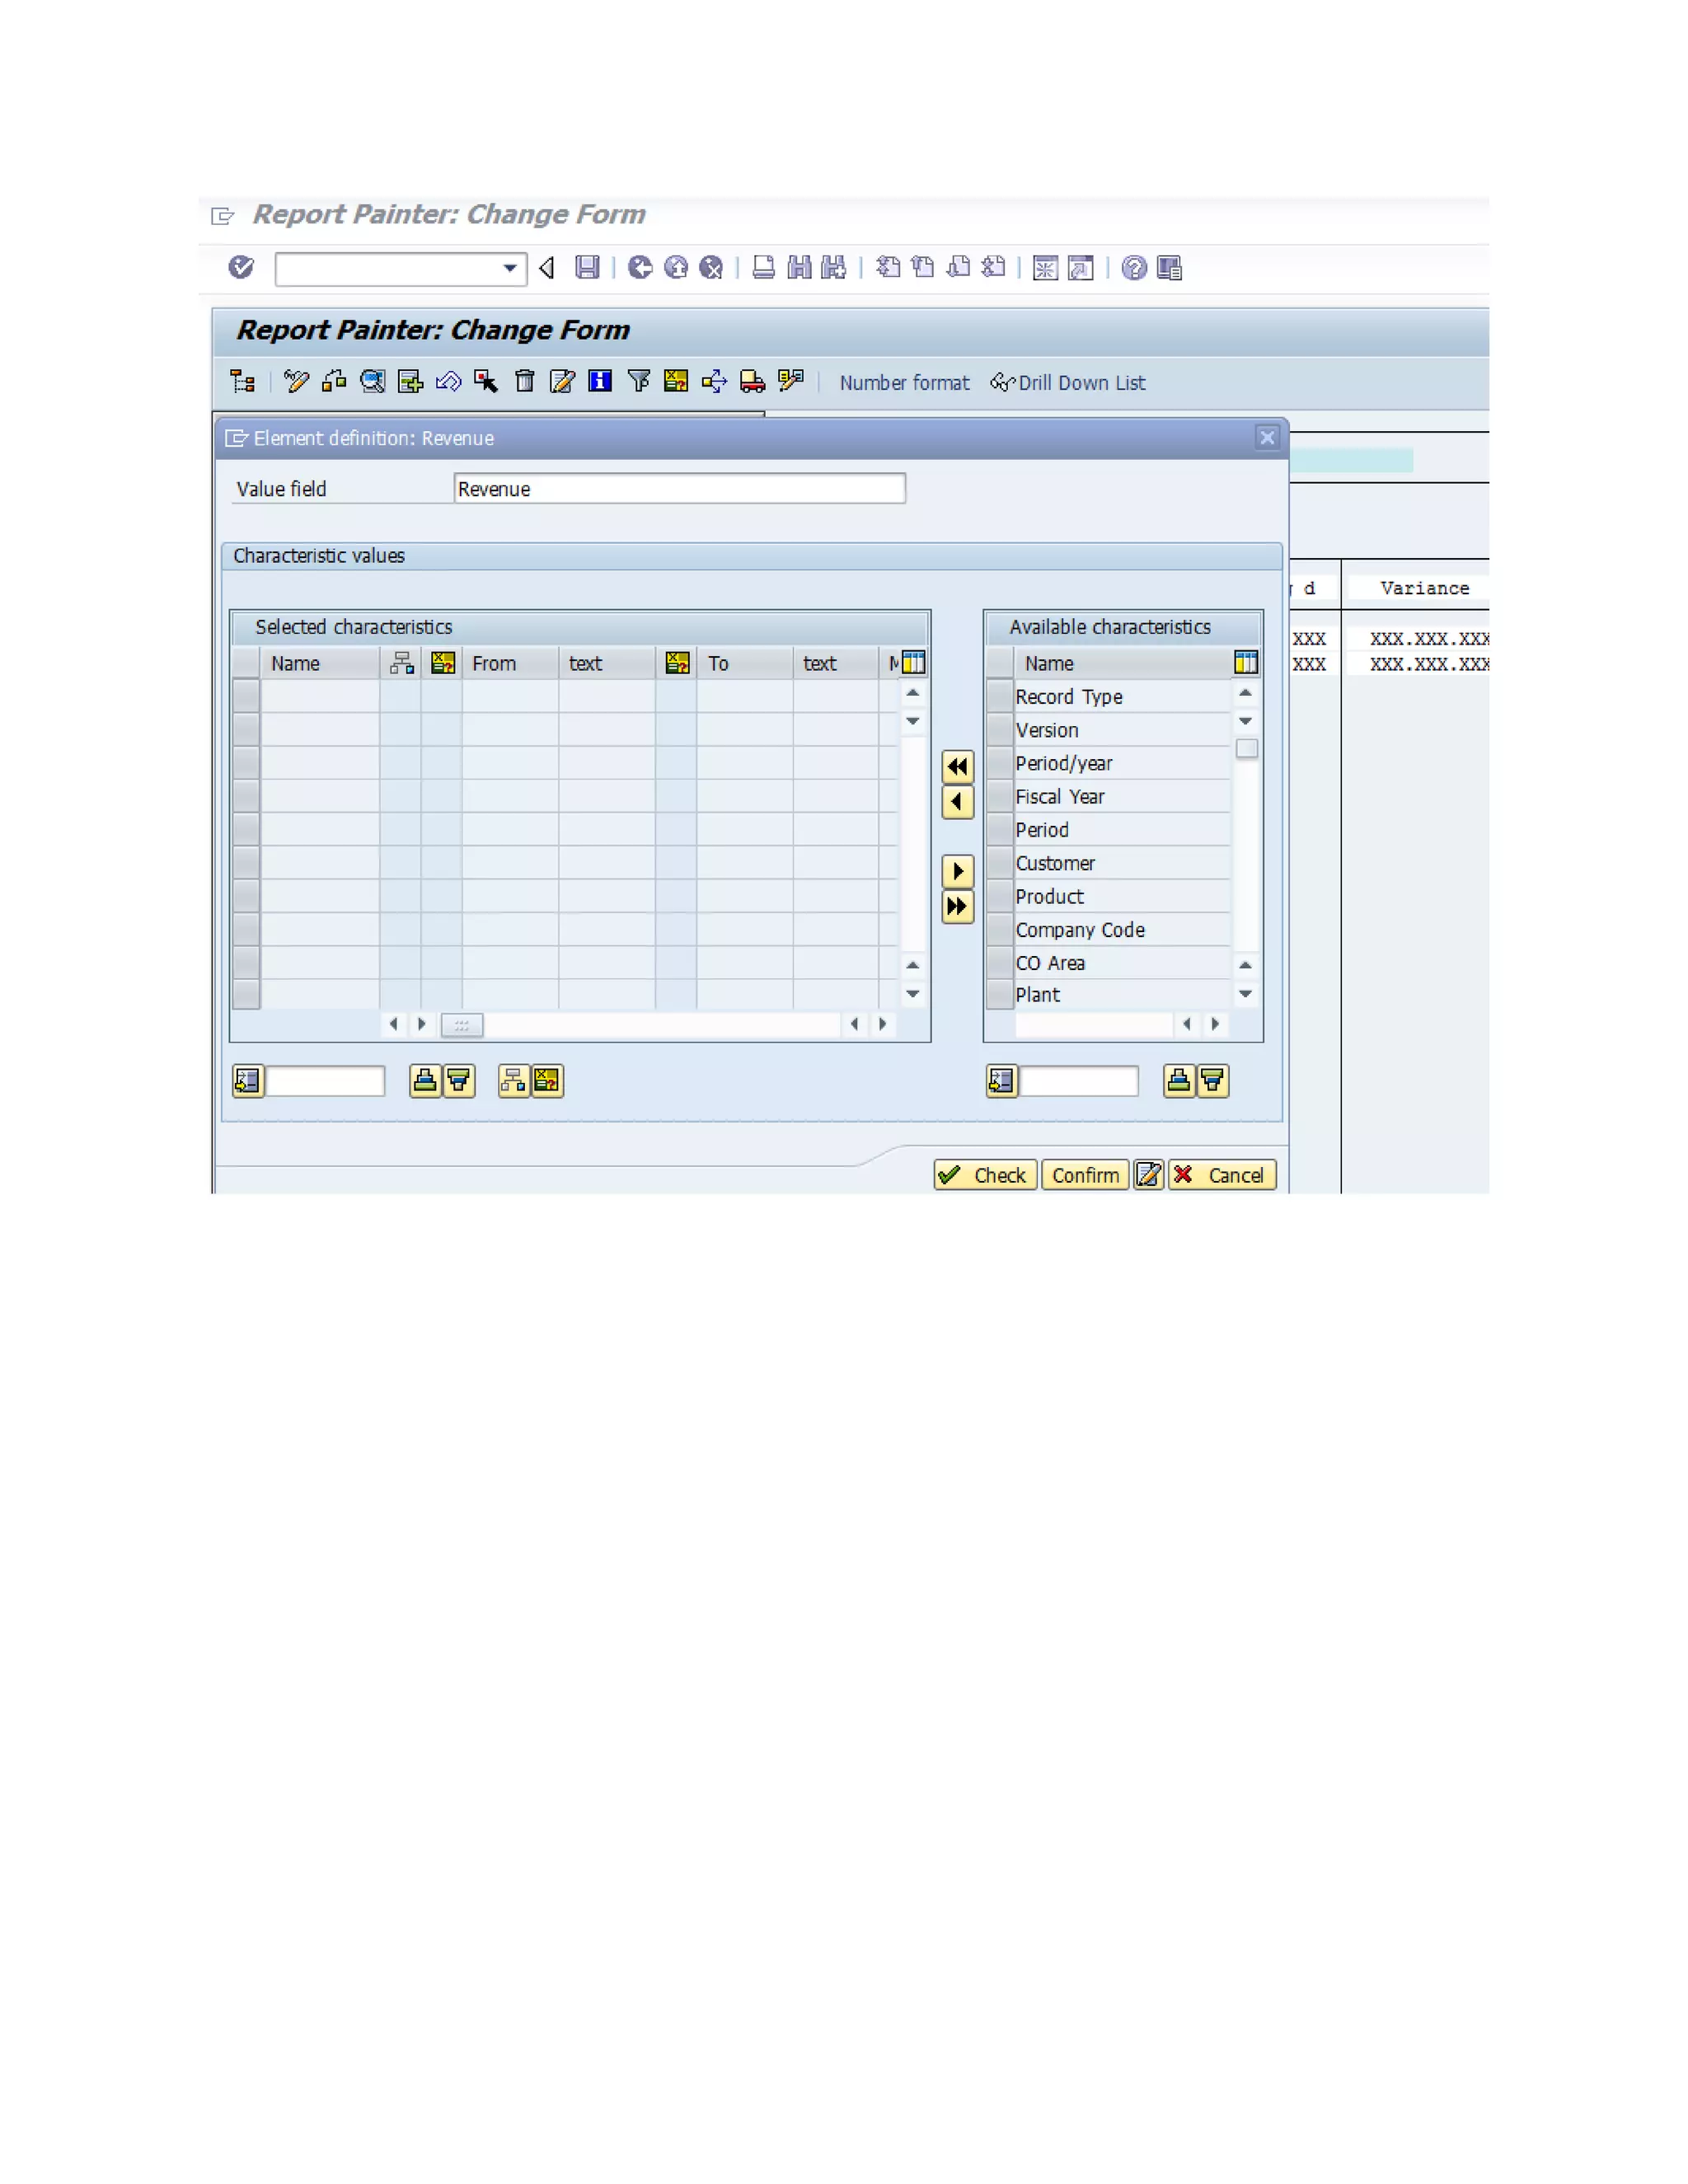Open the Drill Down List

pyautogui.click(x=1068, y=383)
